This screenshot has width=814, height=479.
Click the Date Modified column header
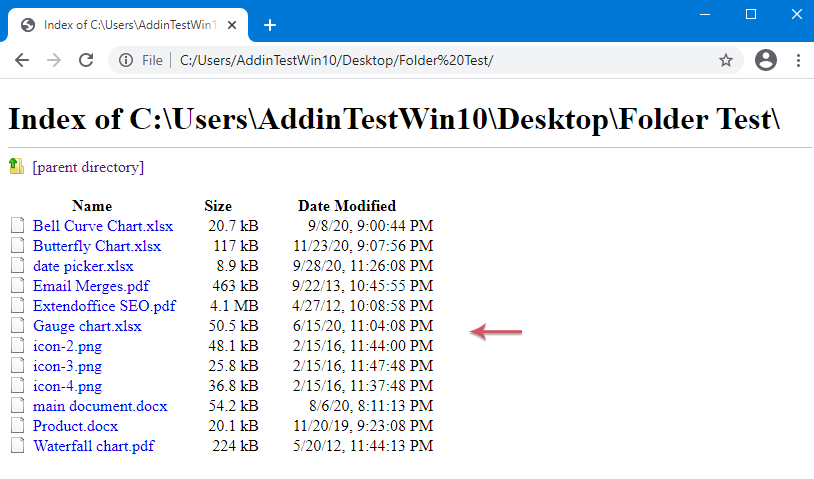[x=347, y=206]
